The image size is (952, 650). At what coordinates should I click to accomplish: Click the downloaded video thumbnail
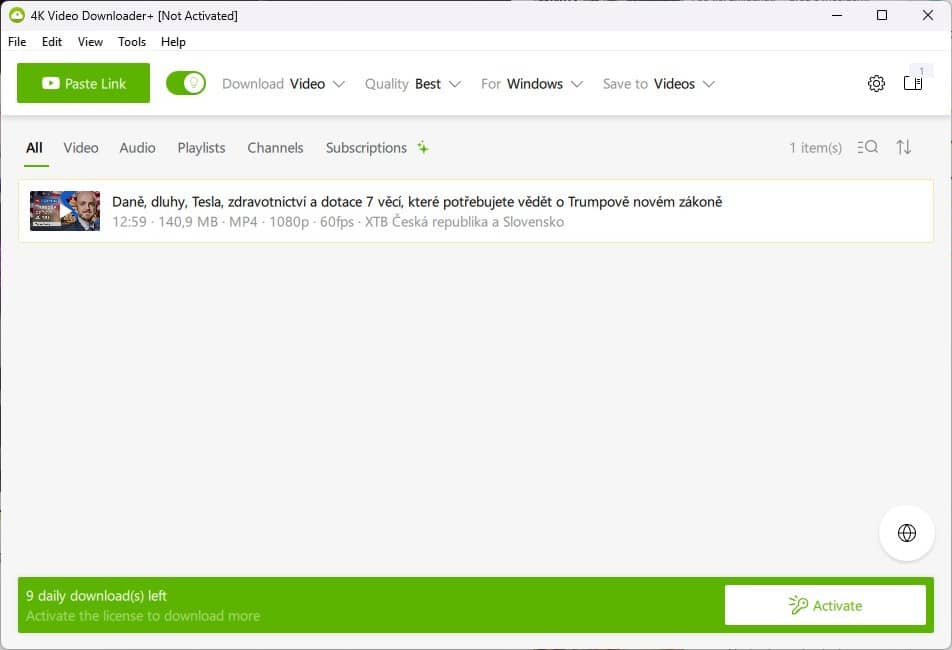[65, 211]
